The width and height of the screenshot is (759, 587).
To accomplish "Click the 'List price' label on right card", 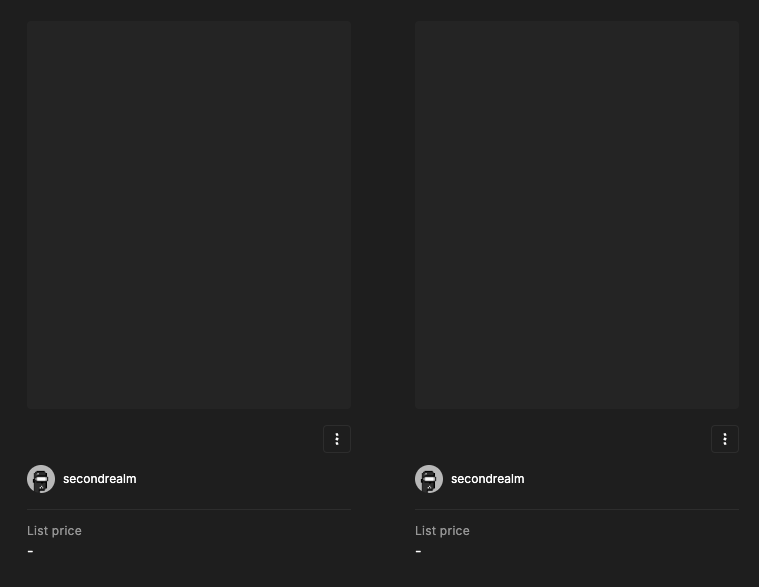I will pos(442,531).
